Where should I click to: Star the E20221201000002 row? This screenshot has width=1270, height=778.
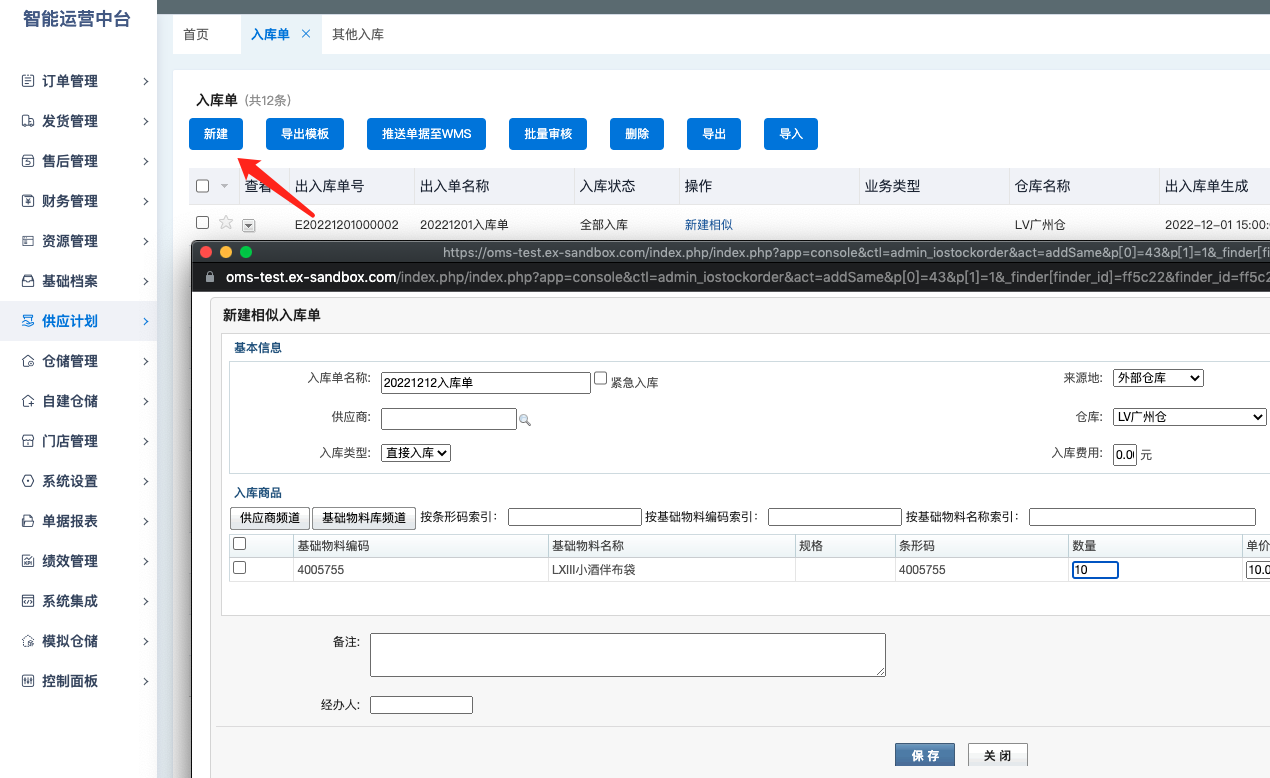[x=226, y=223]
